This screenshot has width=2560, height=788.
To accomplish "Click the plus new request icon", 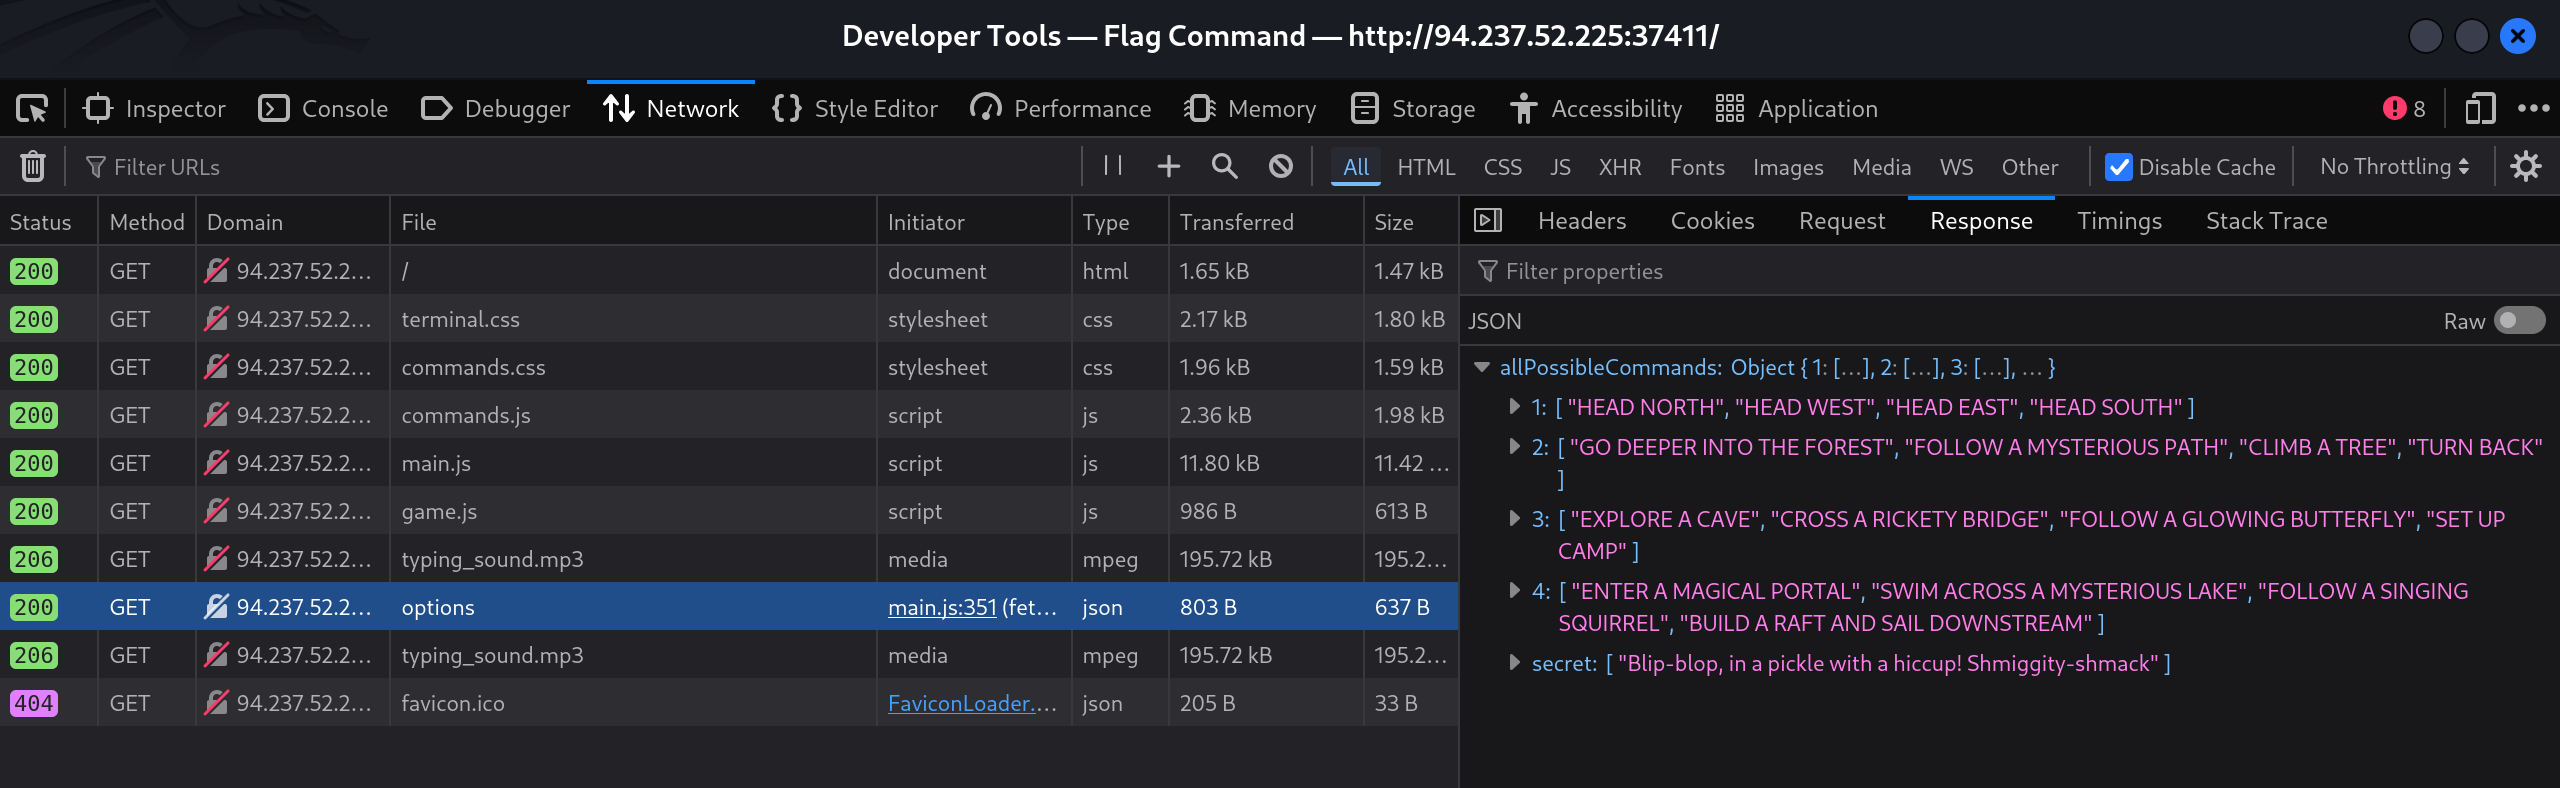I will tap(1169, 166).
